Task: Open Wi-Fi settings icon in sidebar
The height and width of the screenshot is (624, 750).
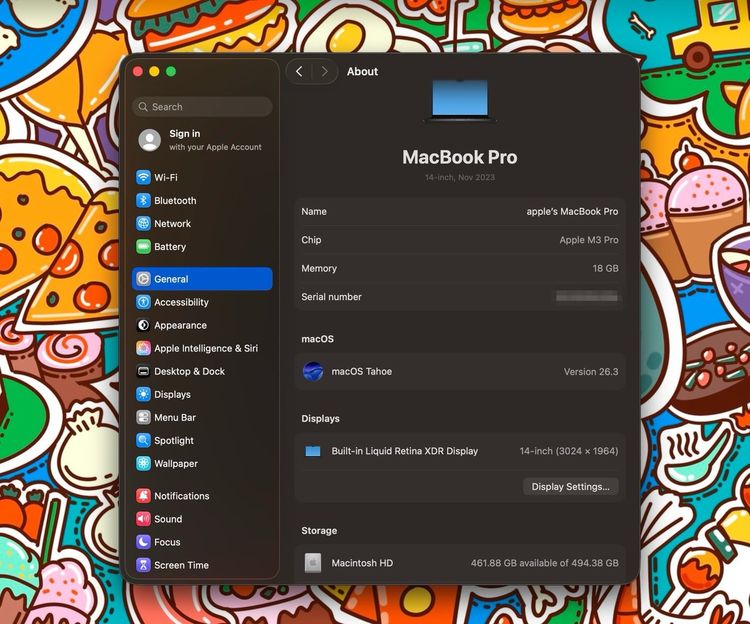Action: pos(143,177)
